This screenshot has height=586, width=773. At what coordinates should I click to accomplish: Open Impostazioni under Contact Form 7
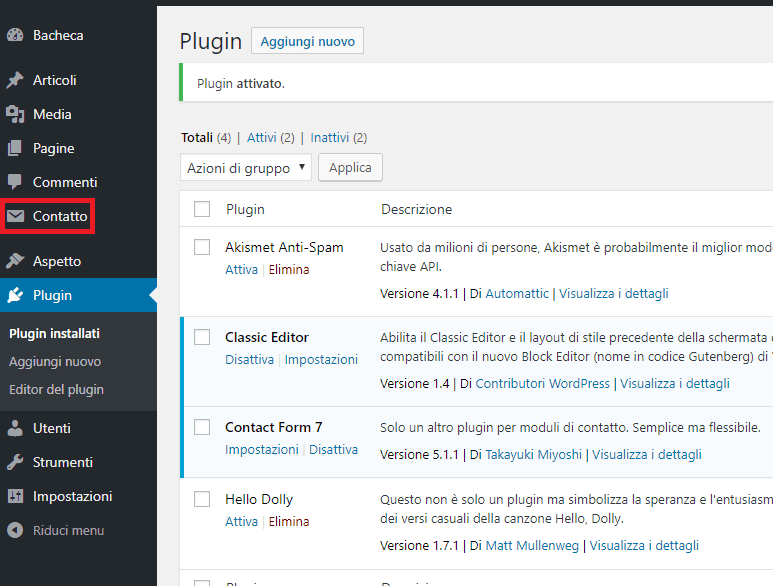pyautogui.click(x=262, y=449)
